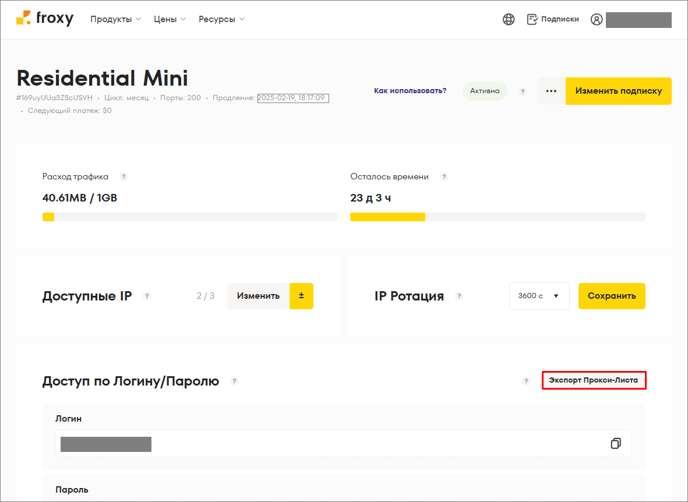This screenshot has width=688, height=502.
Task: Click the user account avatar icon
Action: [596, 19]
